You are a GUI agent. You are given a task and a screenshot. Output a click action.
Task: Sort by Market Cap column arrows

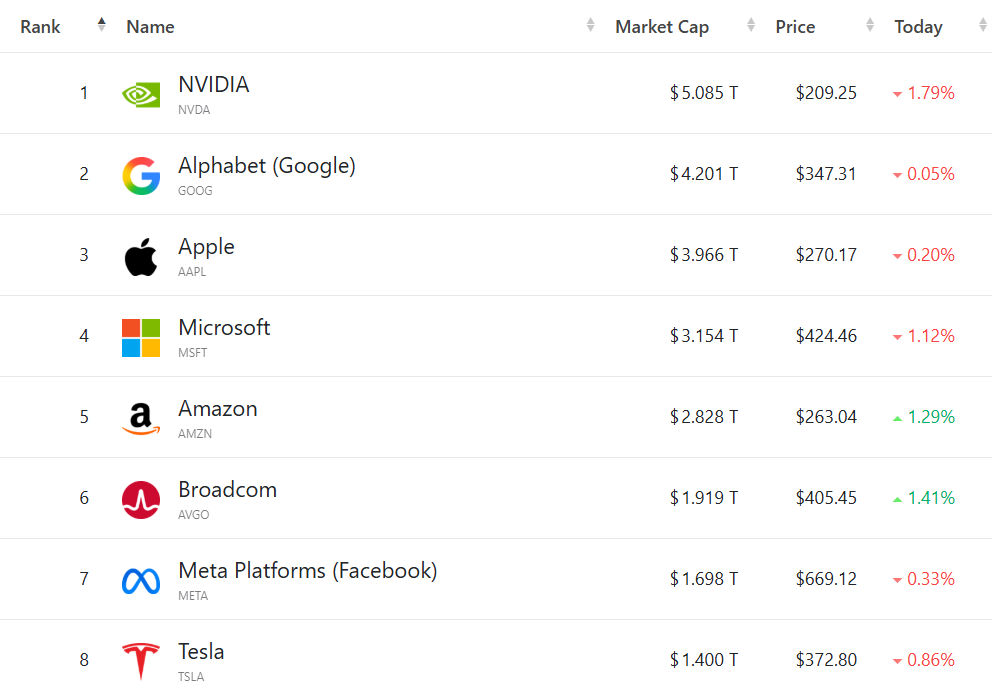[x=750, y=26]
